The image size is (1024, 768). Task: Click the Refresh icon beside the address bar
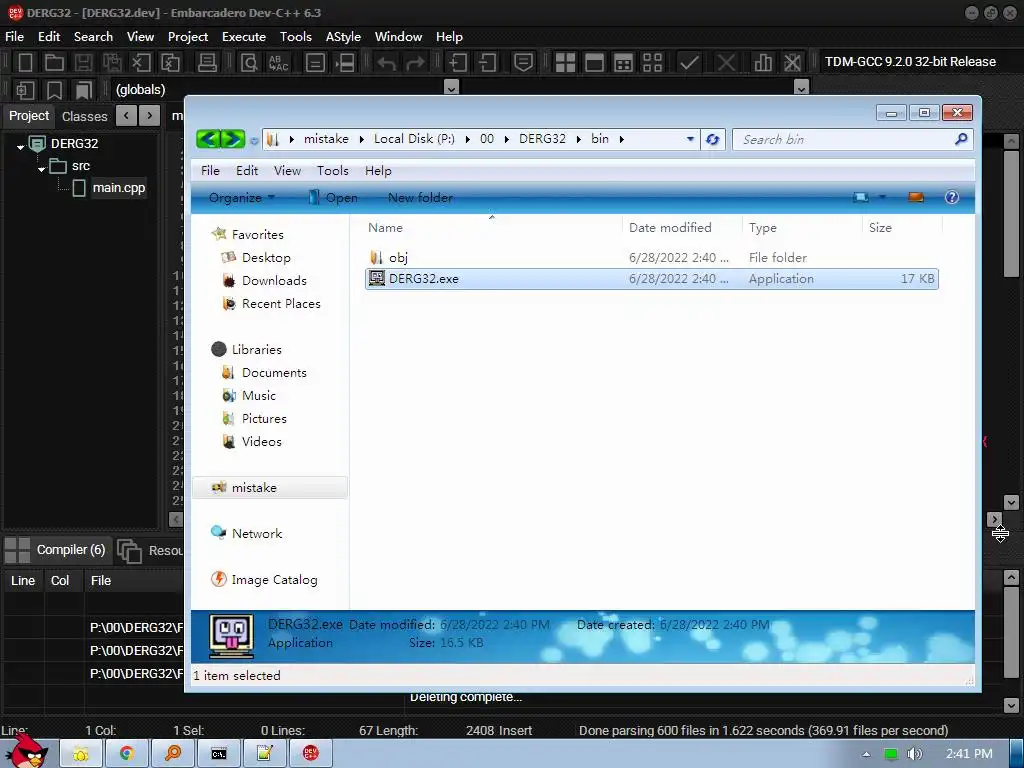tap(712, 139)
